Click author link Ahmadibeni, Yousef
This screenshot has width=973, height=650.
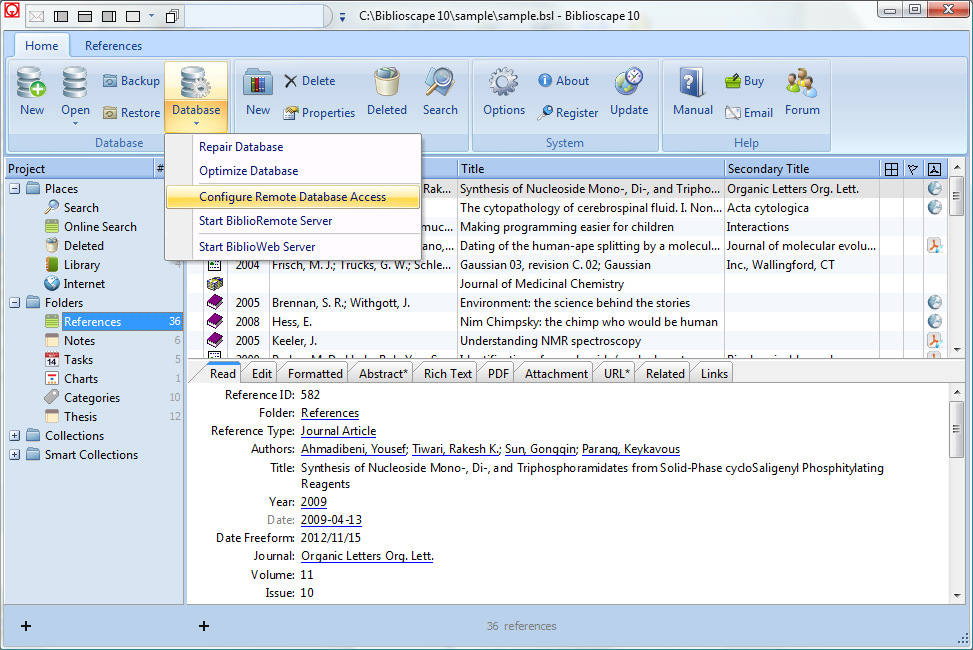(353, 449)
